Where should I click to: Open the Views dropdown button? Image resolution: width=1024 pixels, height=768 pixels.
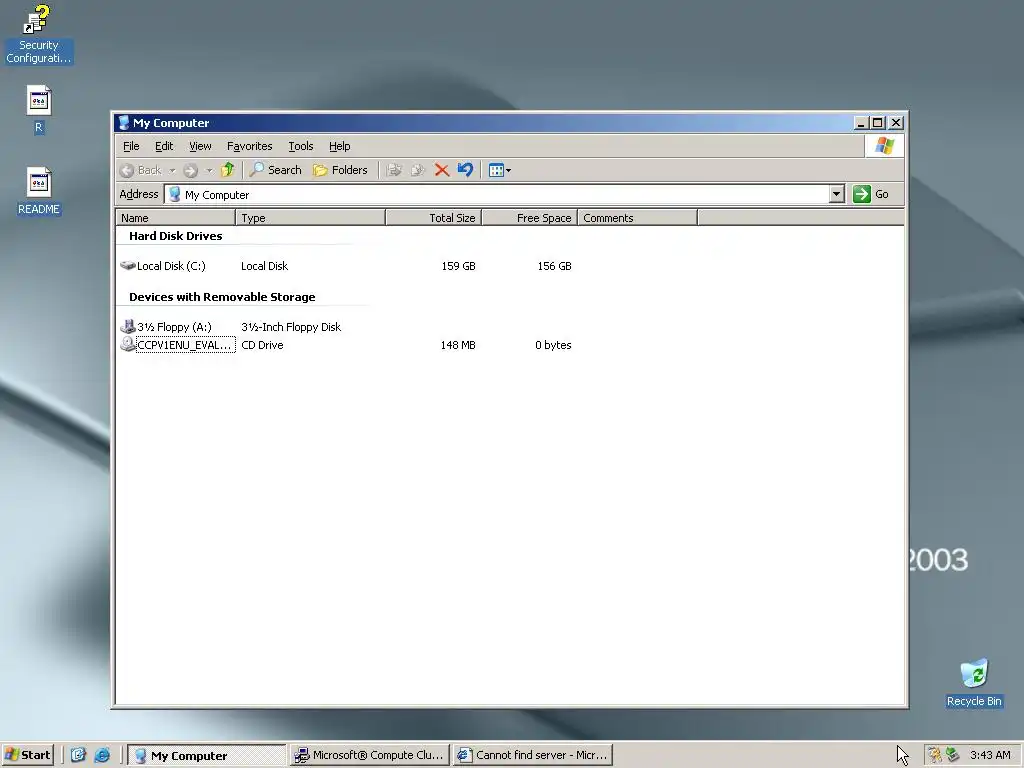[x=500, y=170]
